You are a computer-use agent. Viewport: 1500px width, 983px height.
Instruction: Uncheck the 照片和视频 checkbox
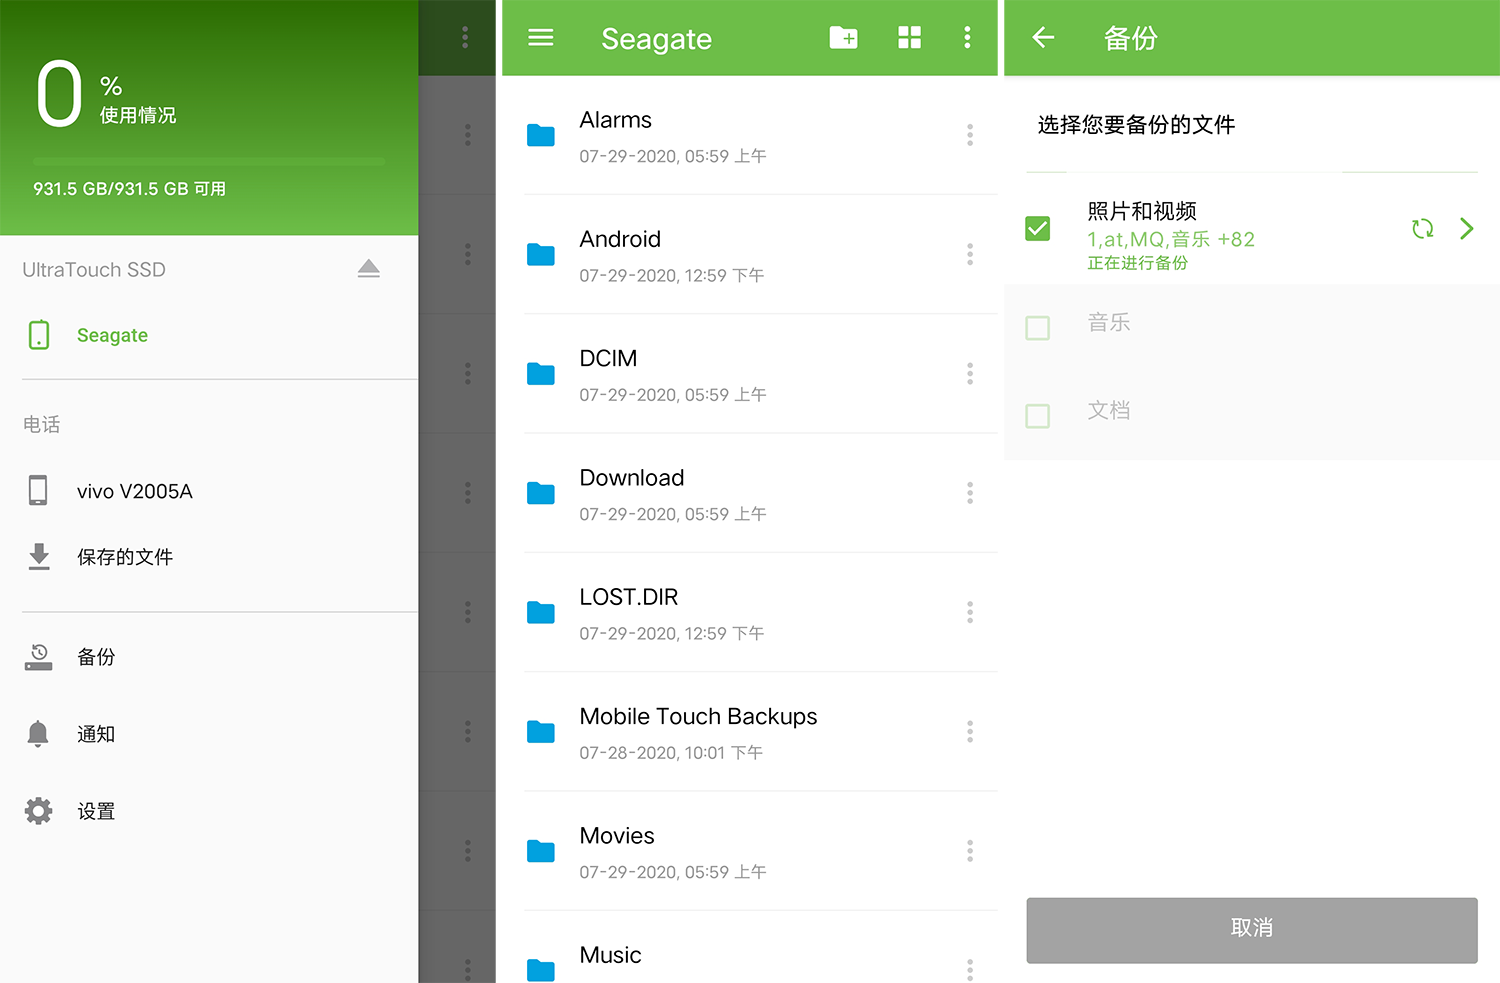[1038, 229]
